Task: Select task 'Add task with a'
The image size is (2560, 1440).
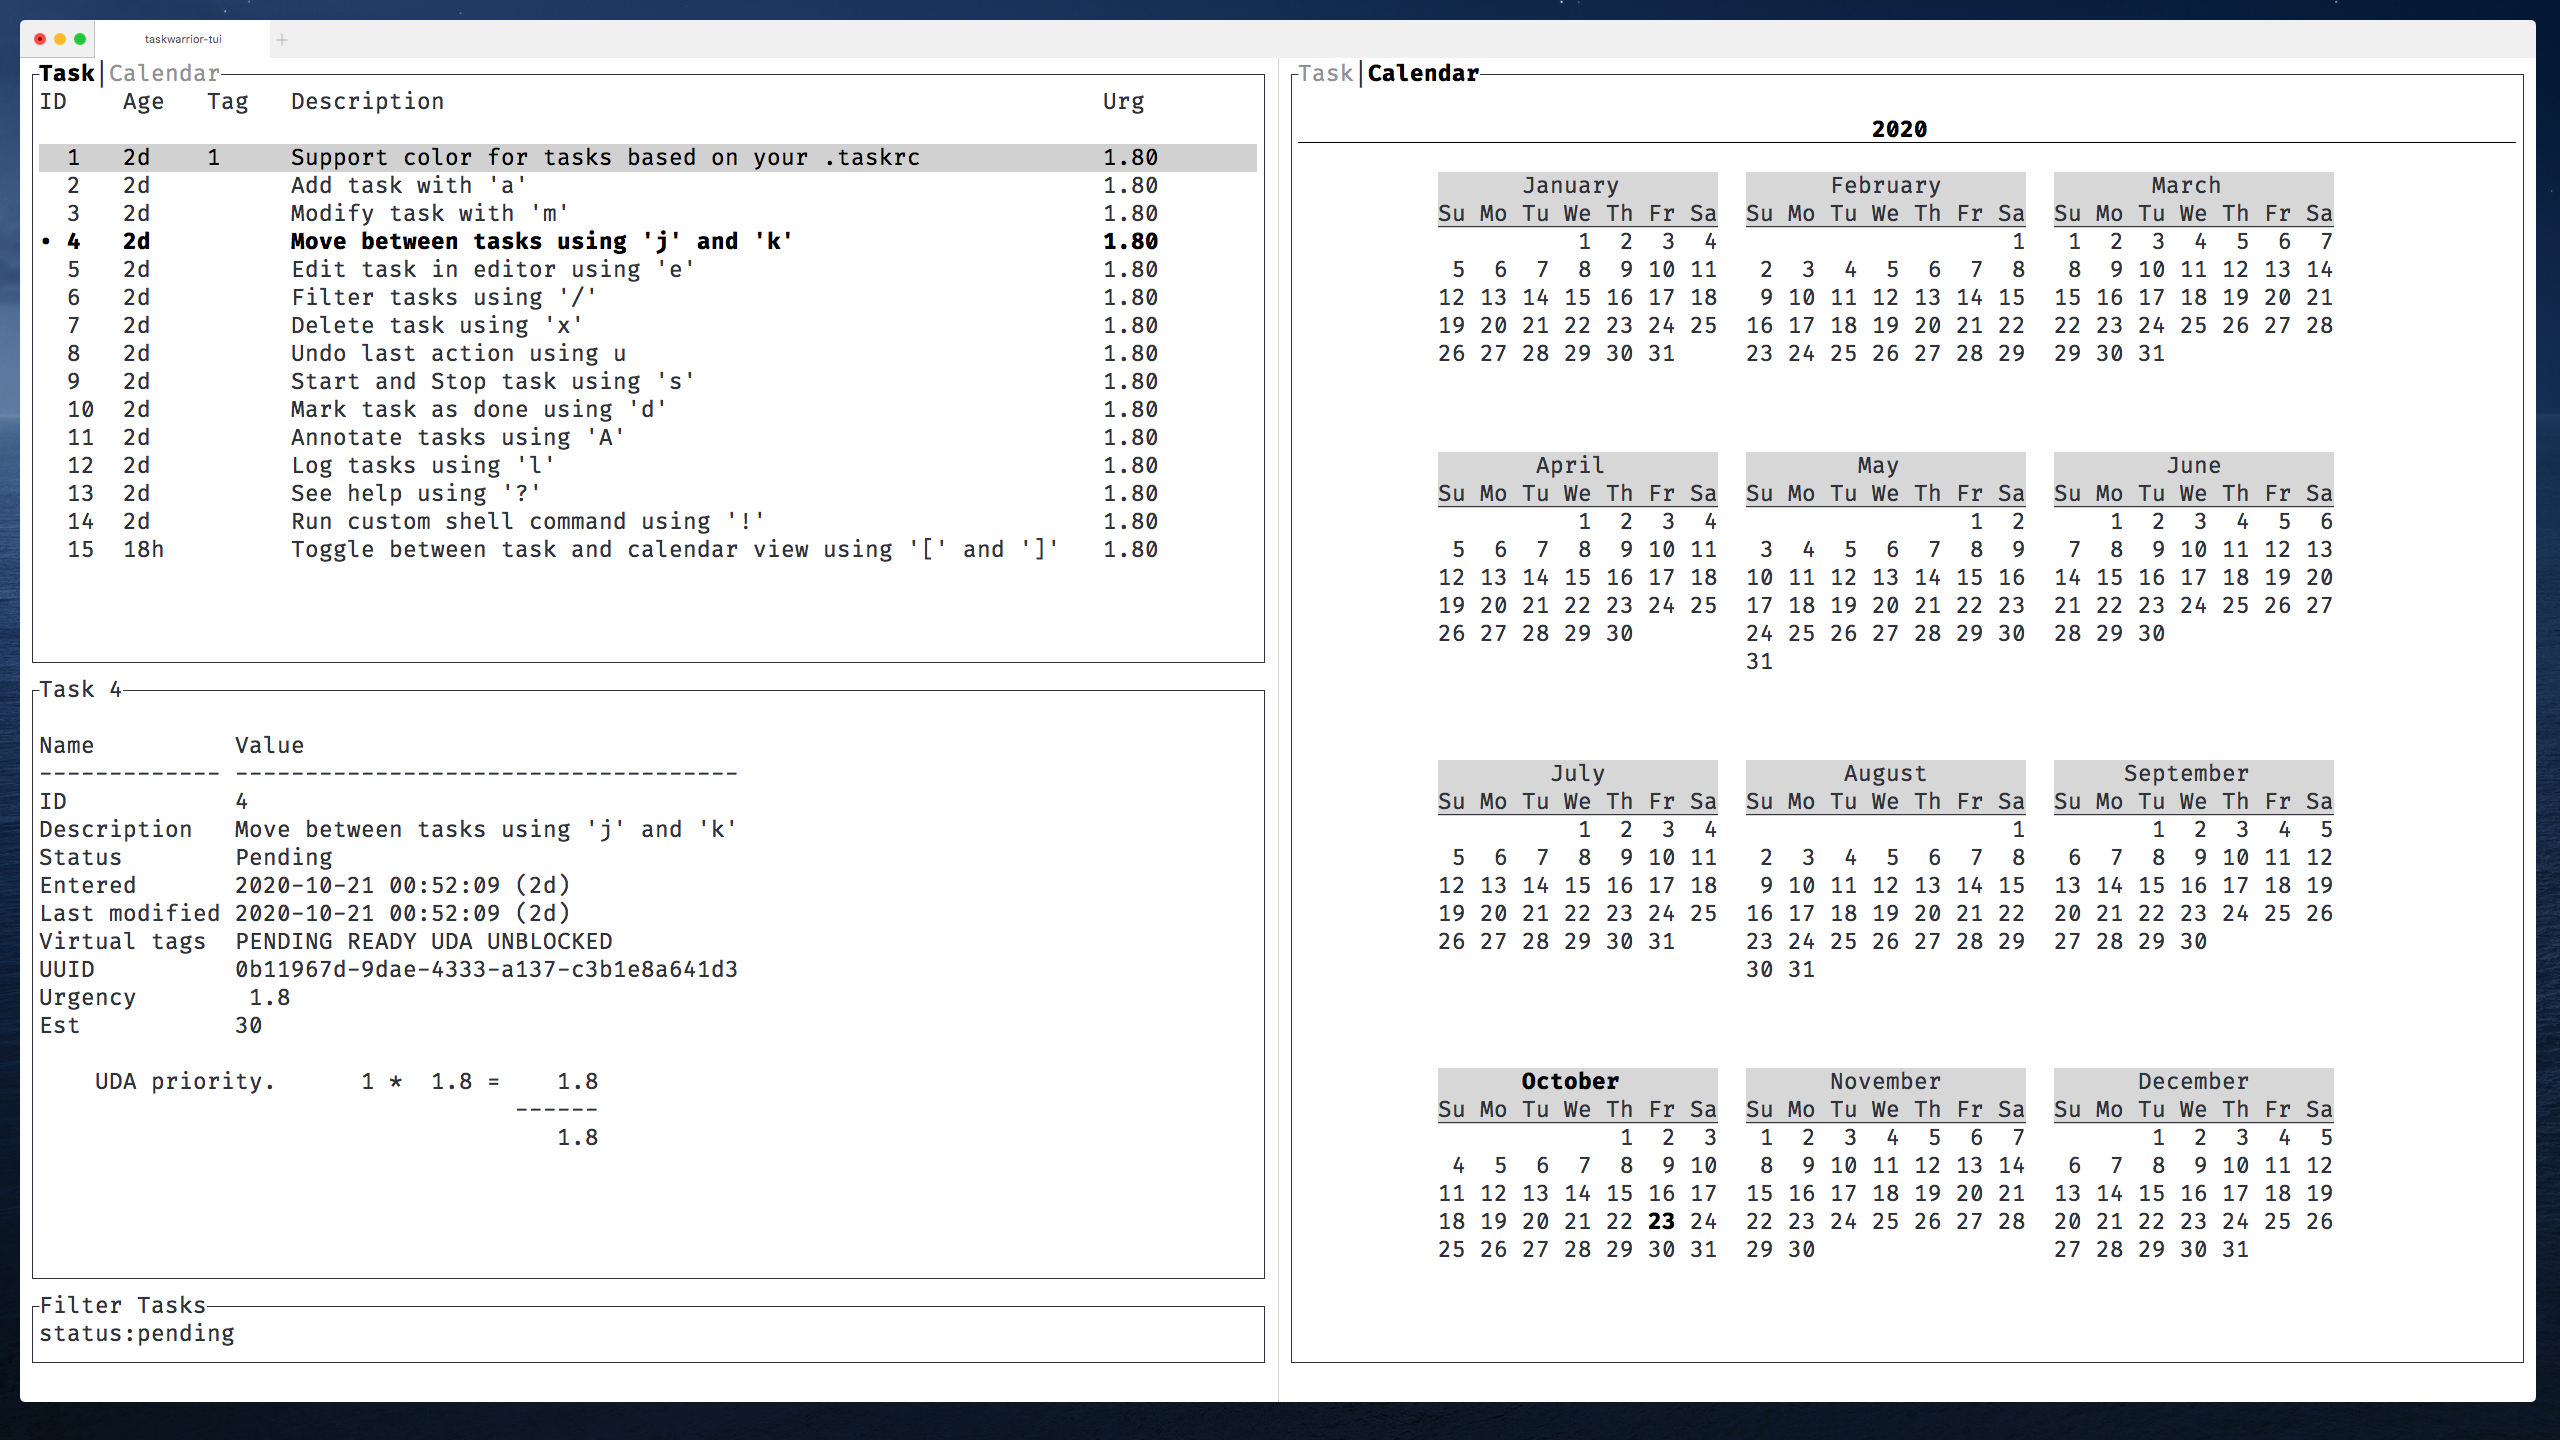Action: click(410, 185)
